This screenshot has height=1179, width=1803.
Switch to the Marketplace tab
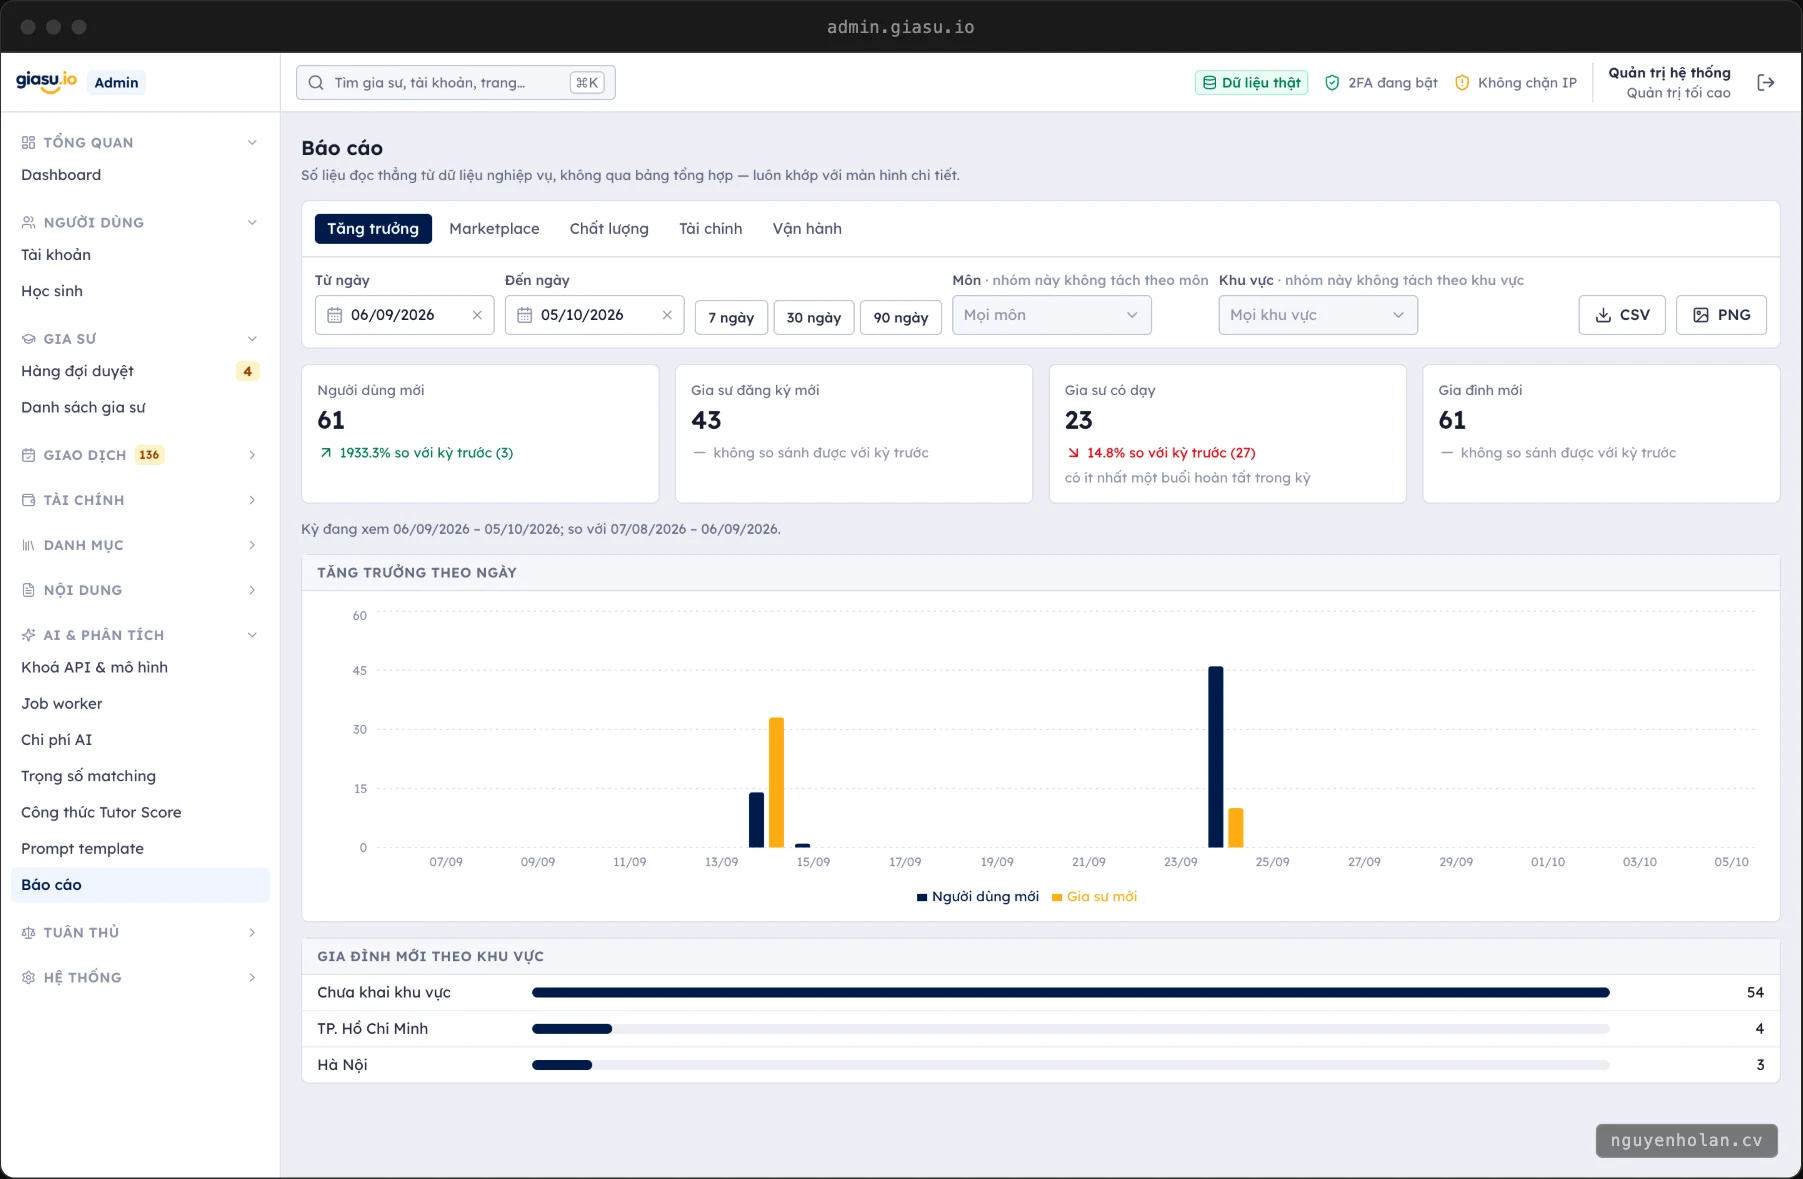point(494,229)
